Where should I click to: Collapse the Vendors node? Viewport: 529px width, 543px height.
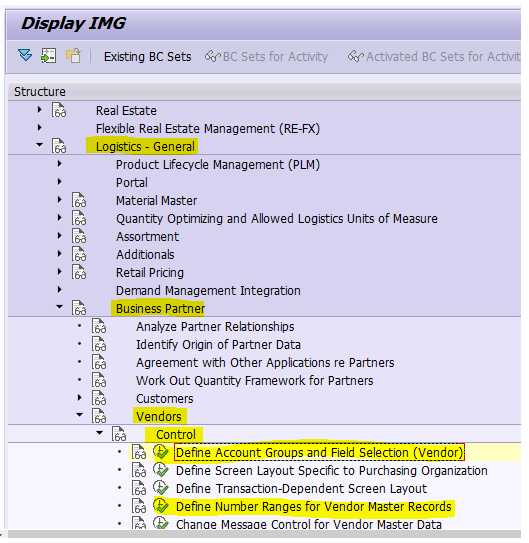(x=80, y=415)
